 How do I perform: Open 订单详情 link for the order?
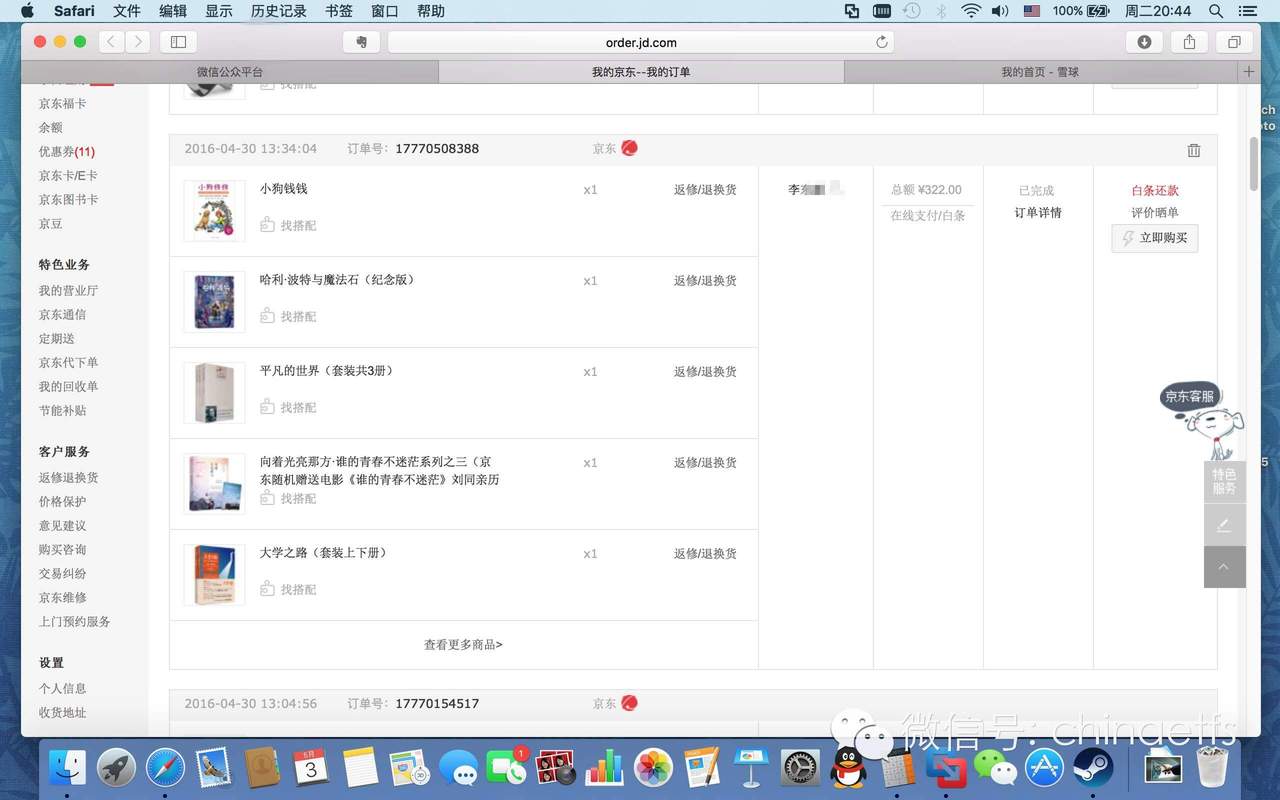pos(1038,213)
